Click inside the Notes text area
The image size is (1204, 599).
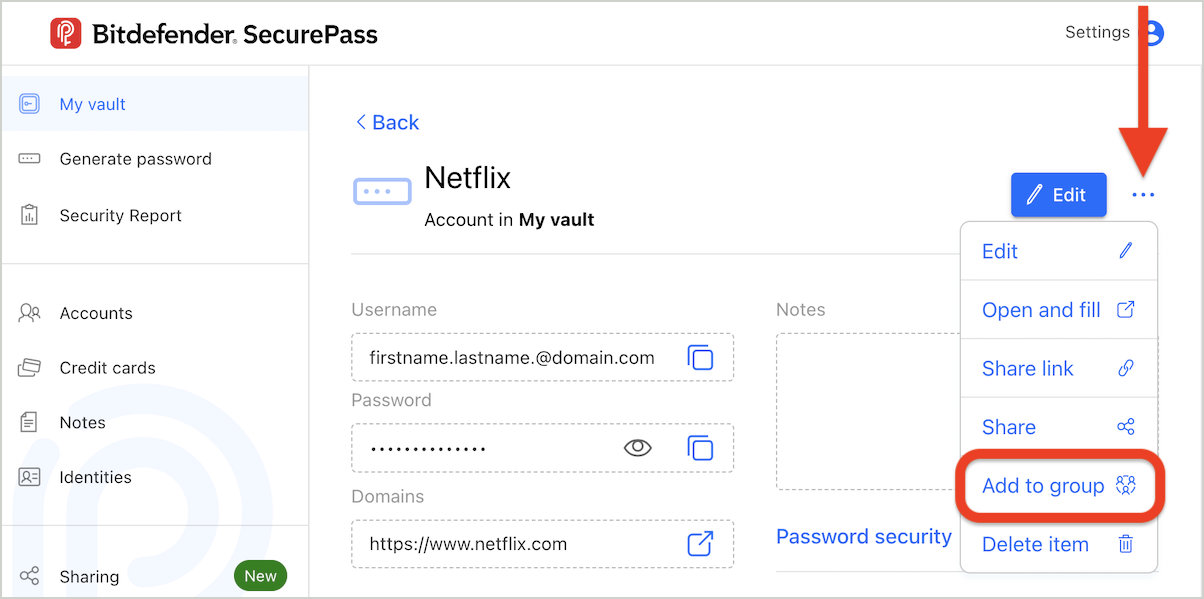point(868,411)
